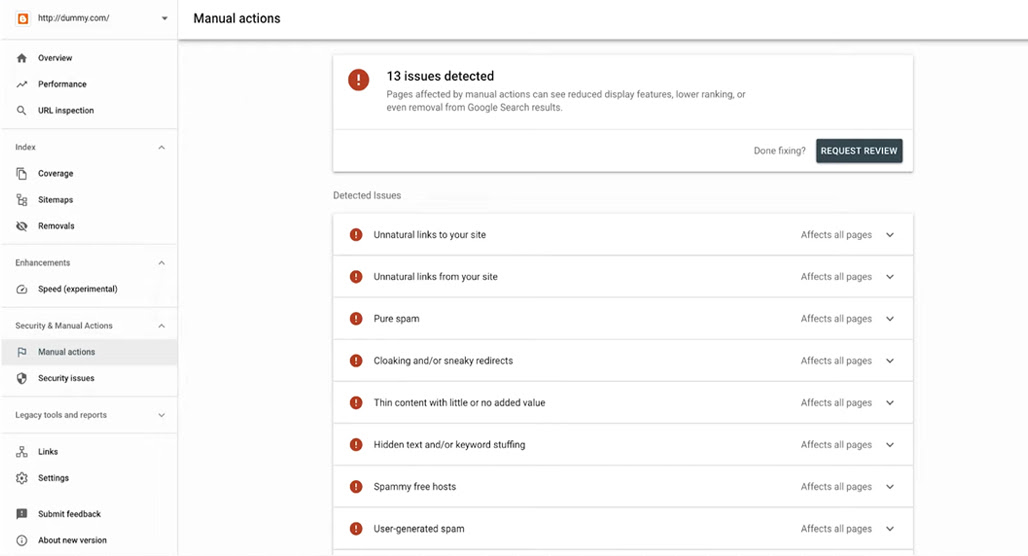This screenshot has height=556, width=1028.
Task: Click the http://dummy.com/ property URL
Action: 73,18
